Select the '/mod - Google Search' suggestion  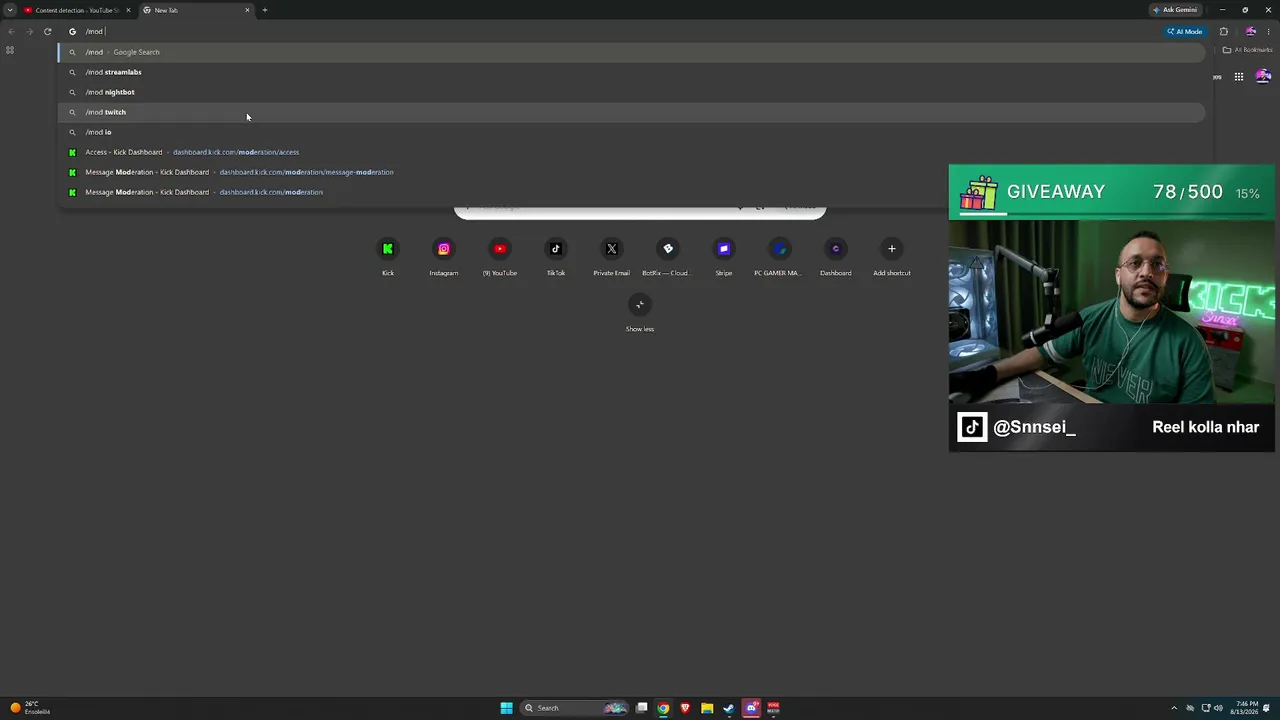point(631,52)
